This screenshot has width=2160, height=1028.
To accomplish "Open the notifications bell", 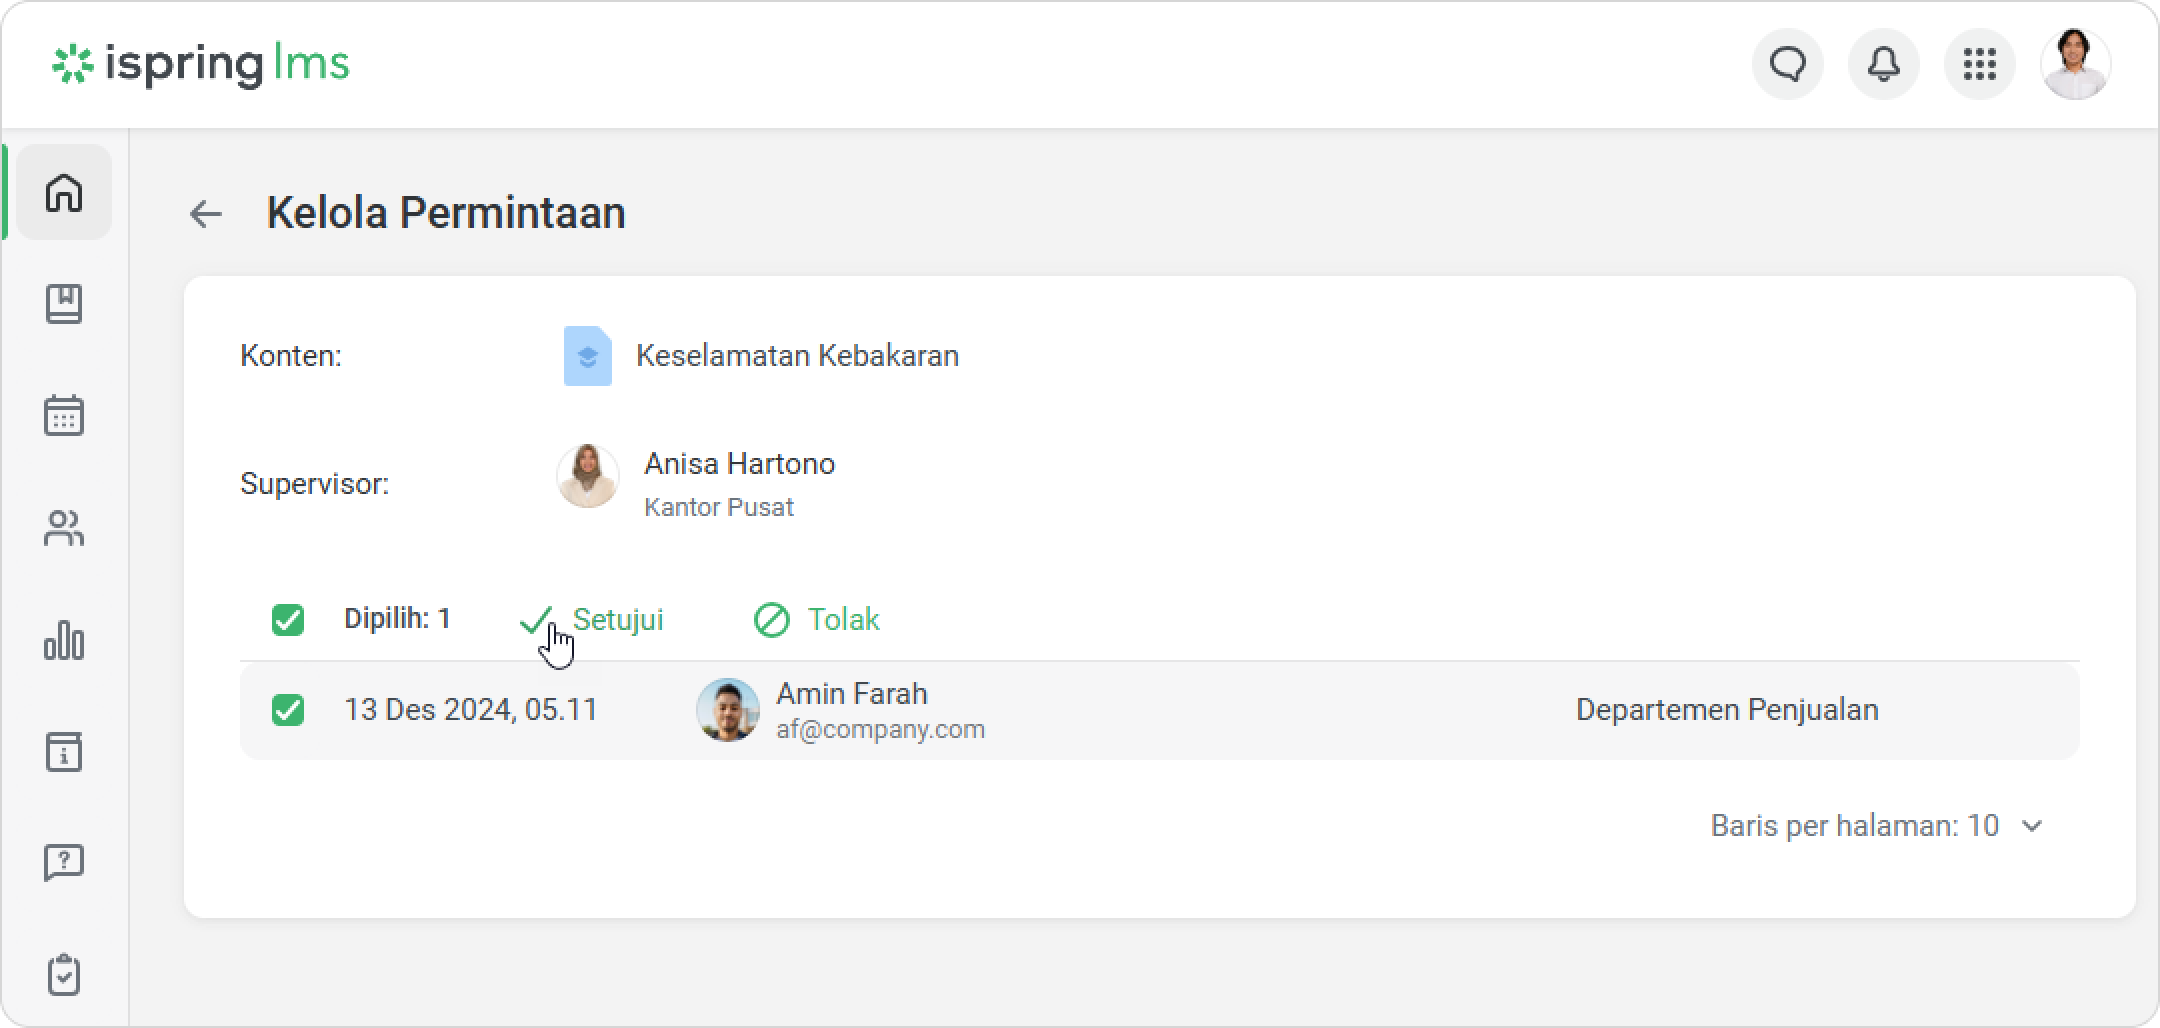I will pyautogui.click(x=1883, y=65).
